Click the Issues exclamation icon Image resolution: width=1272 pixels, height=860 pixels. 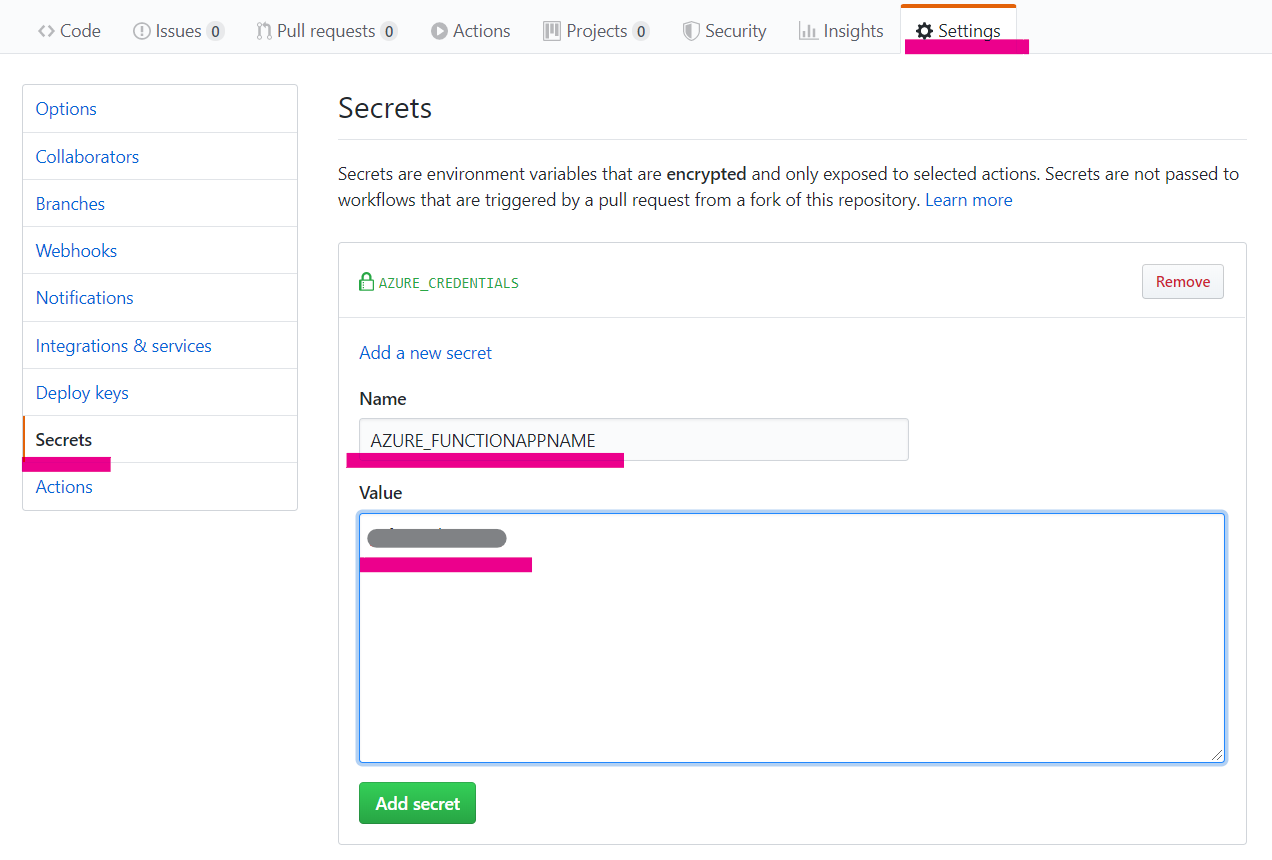142,31
